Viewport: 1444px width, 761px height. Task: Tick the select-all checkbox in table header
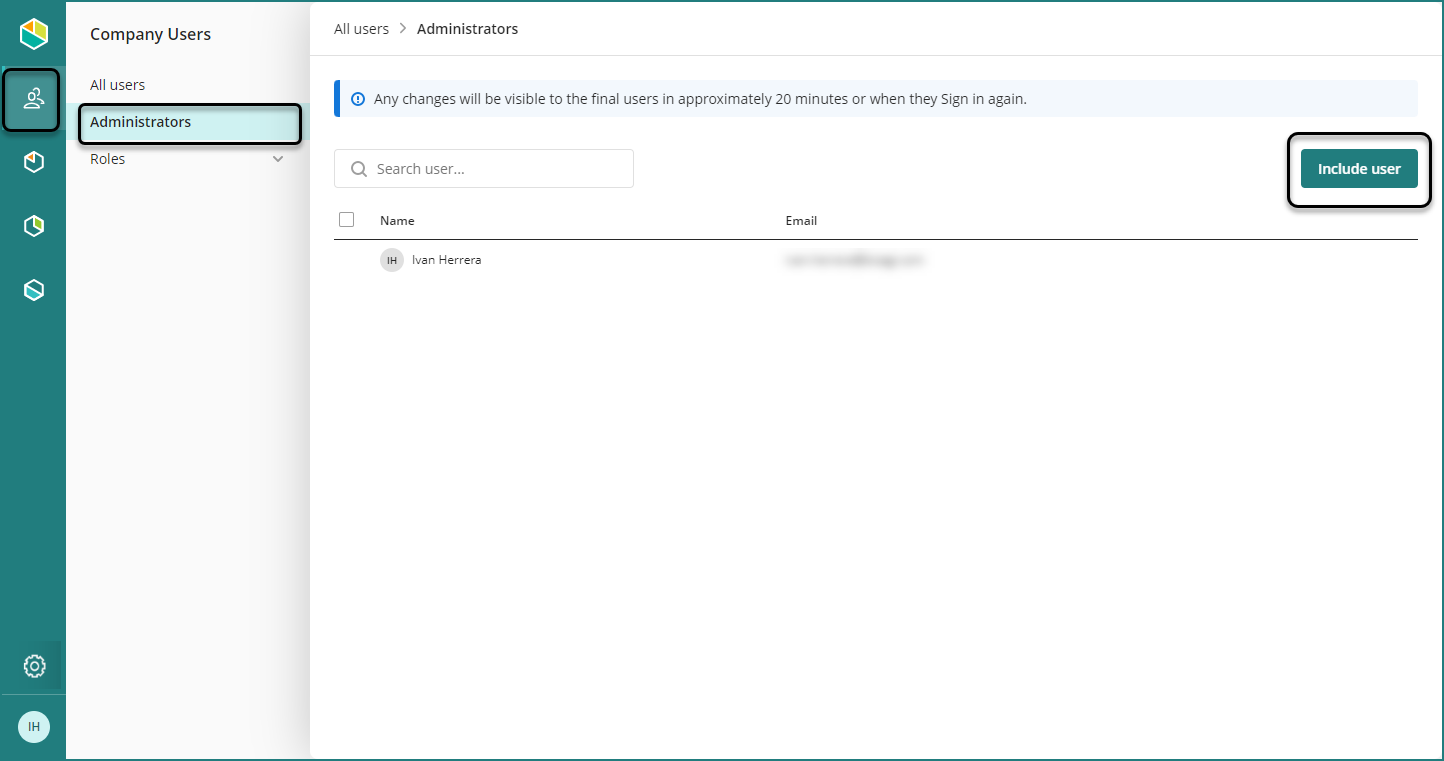347,220
